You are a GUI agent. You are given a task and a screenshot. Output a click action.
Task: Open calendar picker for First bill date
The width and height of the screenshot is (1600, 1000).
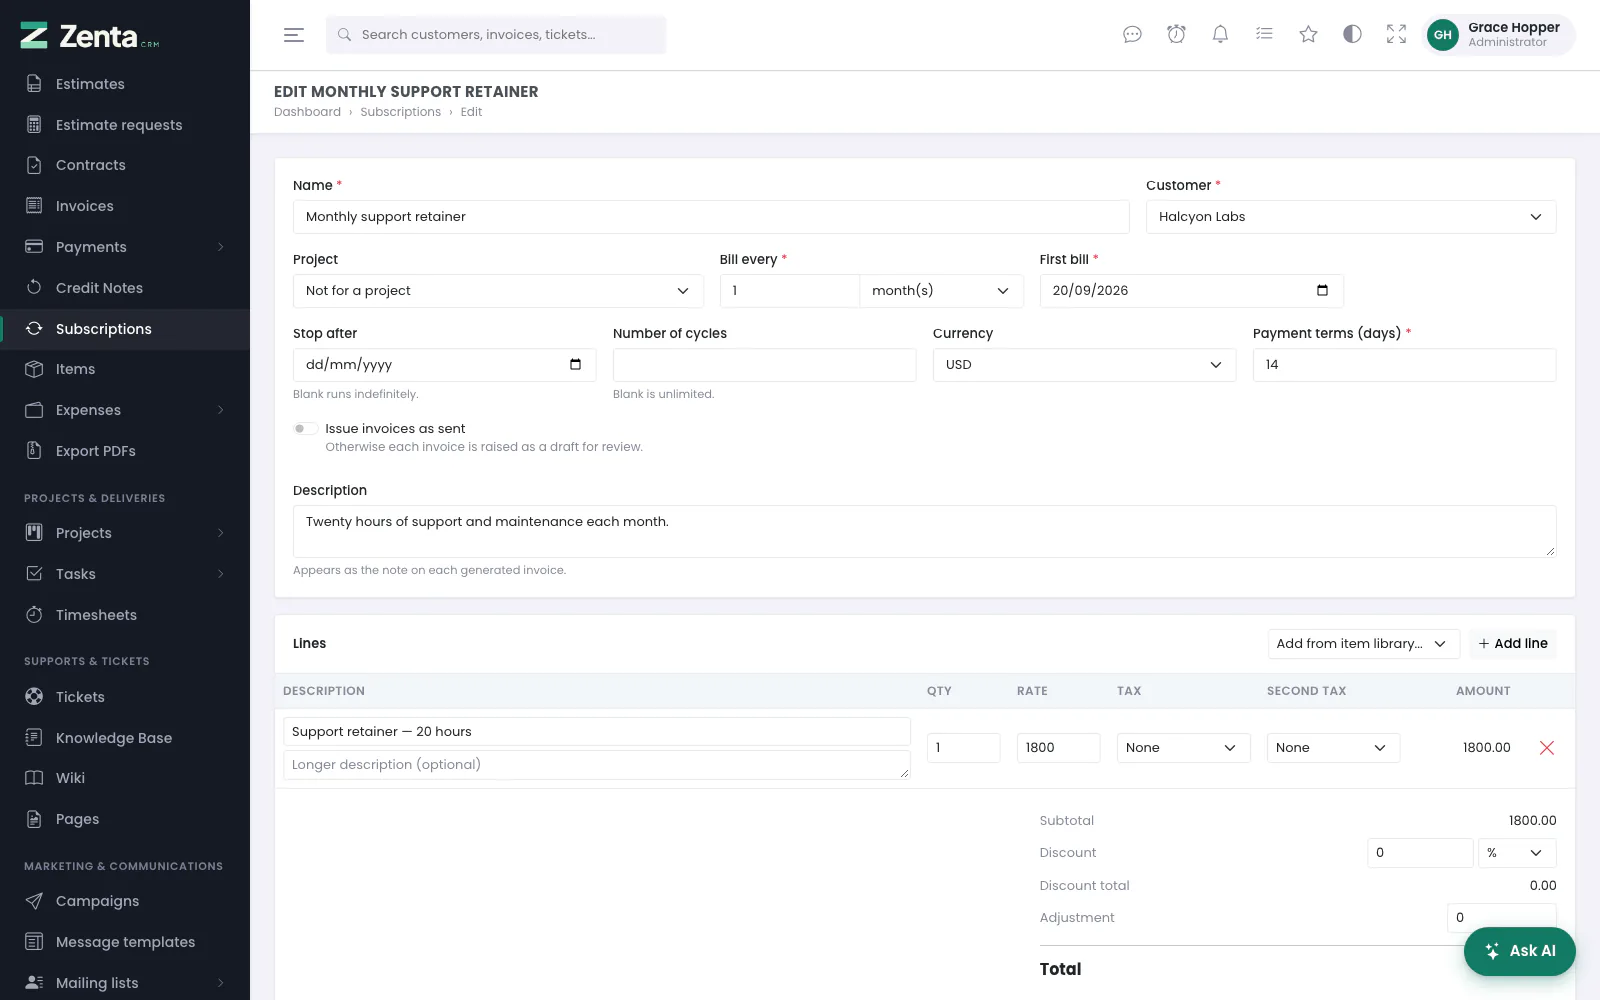tap(1322, 290)
